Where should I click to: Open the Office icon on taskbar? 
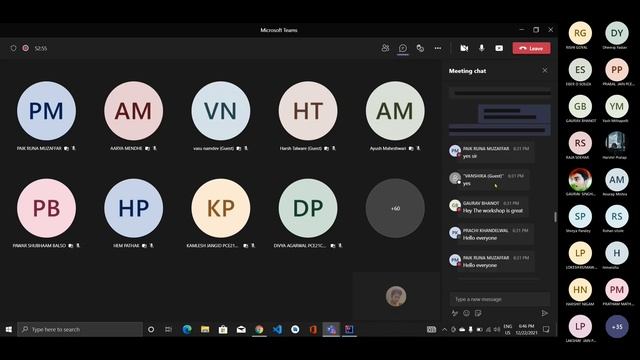coord(313,329)
